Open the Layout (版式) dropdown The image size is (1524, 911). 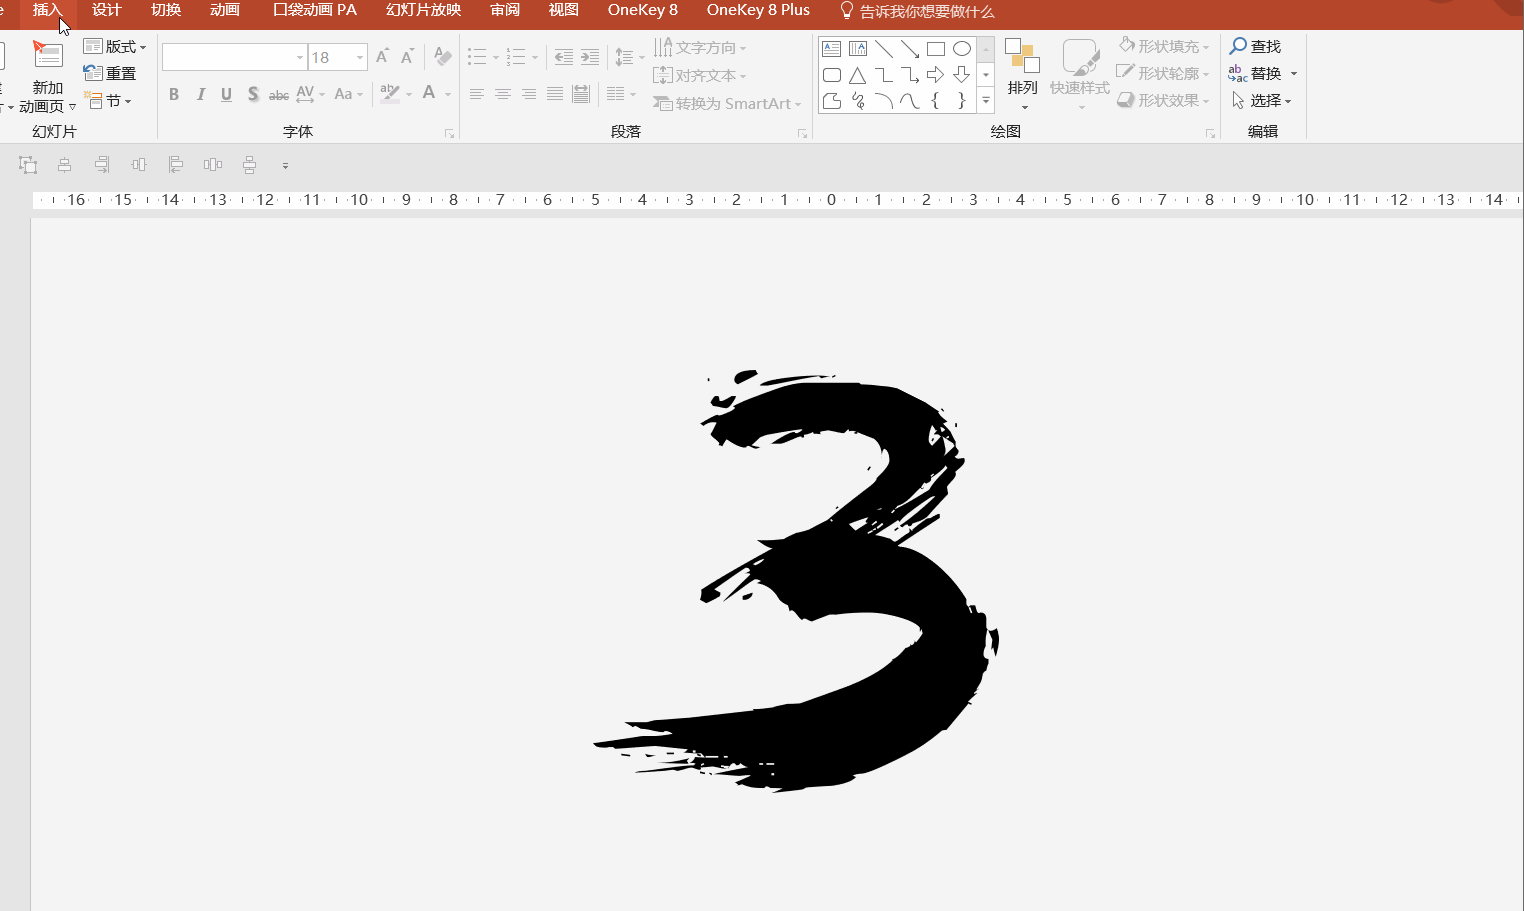(115, 46)
